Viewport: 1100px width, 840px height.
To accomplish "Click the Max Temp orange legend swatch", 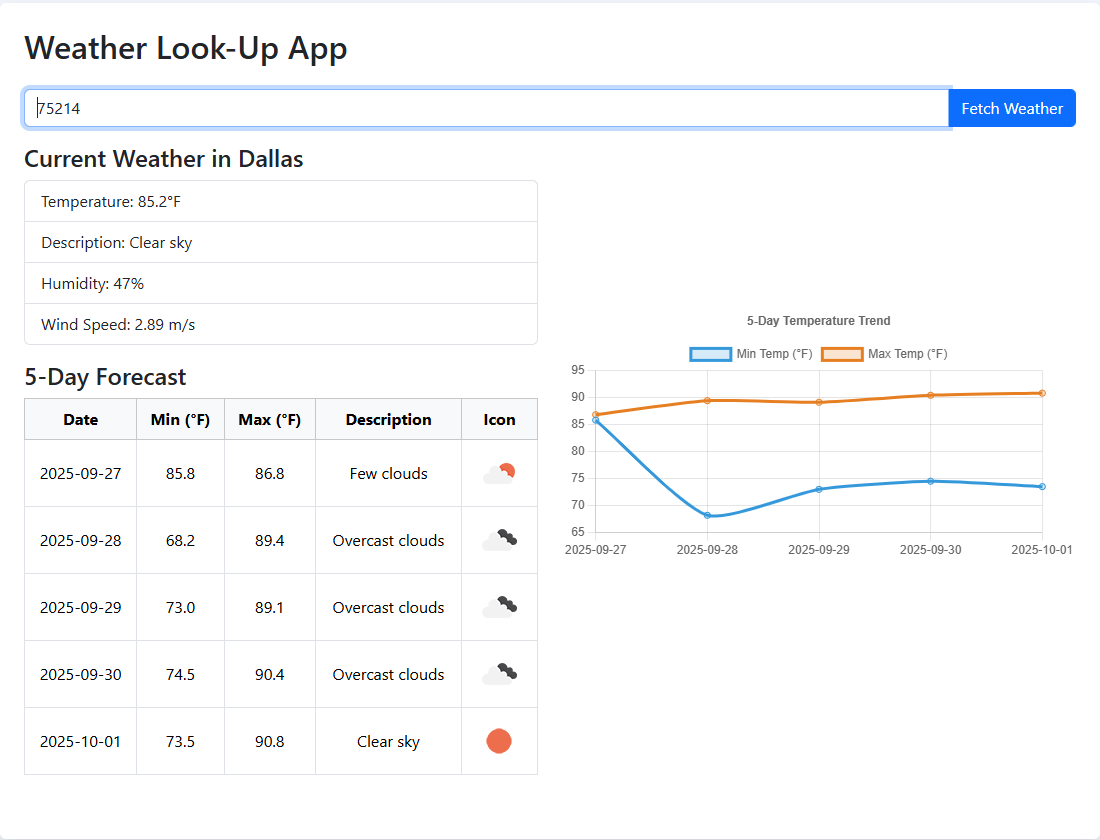I will point(842,354).
